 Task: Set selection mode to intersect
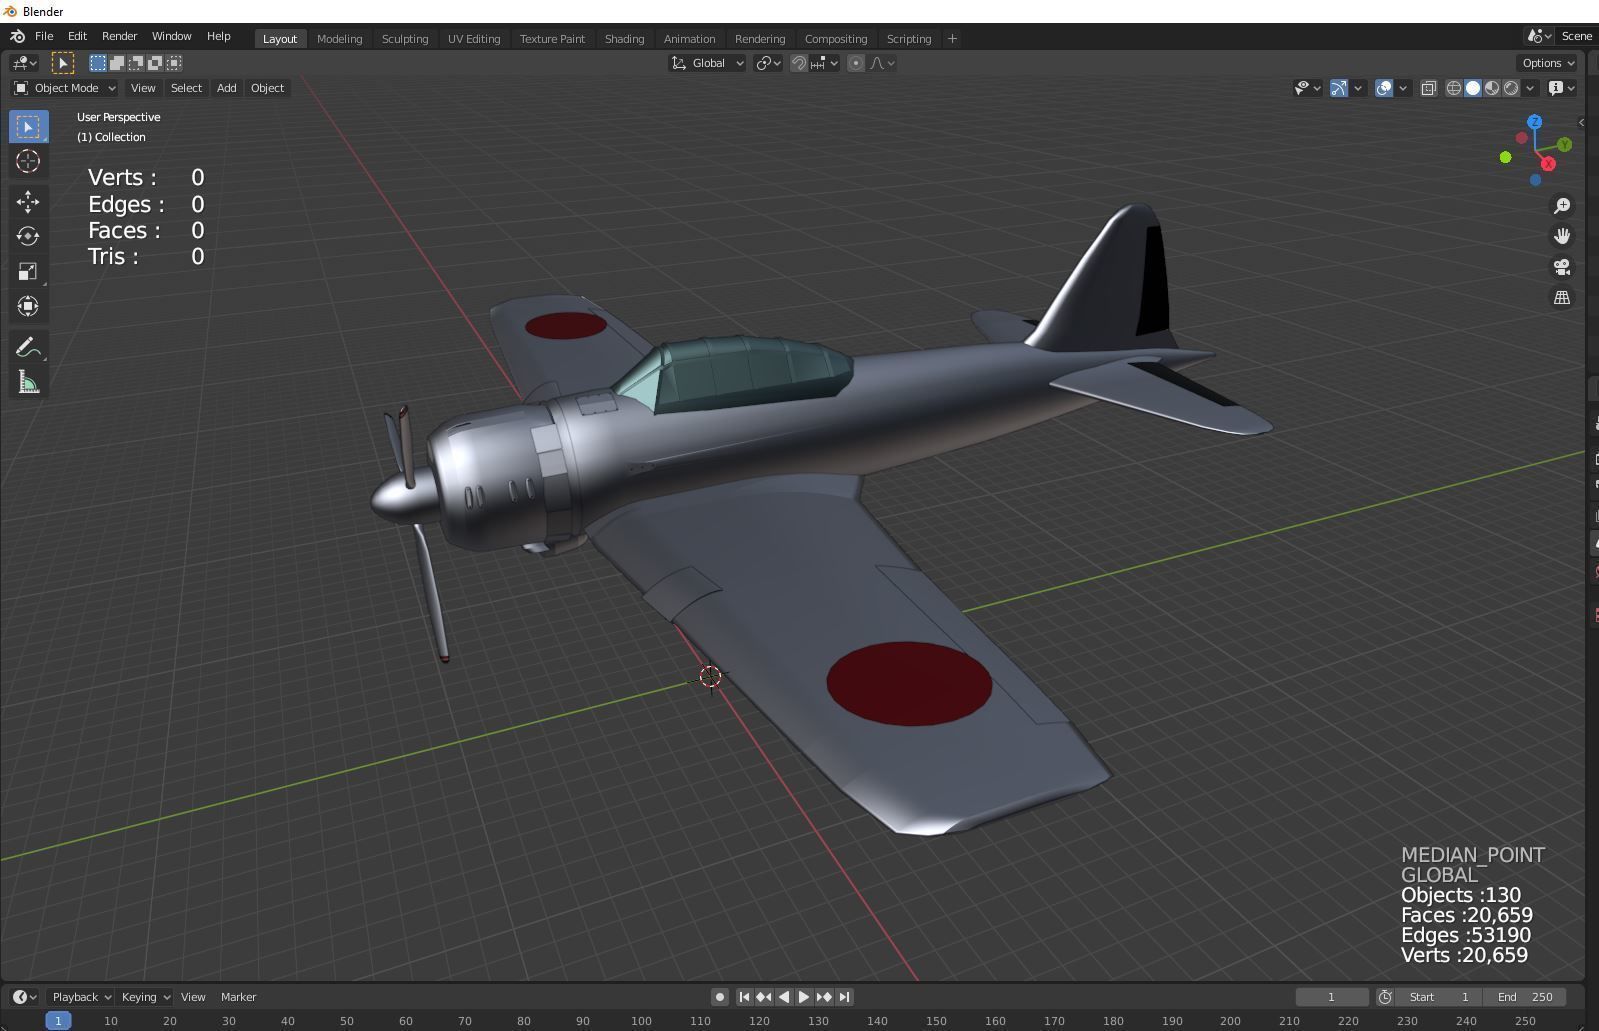coord(174,63)
